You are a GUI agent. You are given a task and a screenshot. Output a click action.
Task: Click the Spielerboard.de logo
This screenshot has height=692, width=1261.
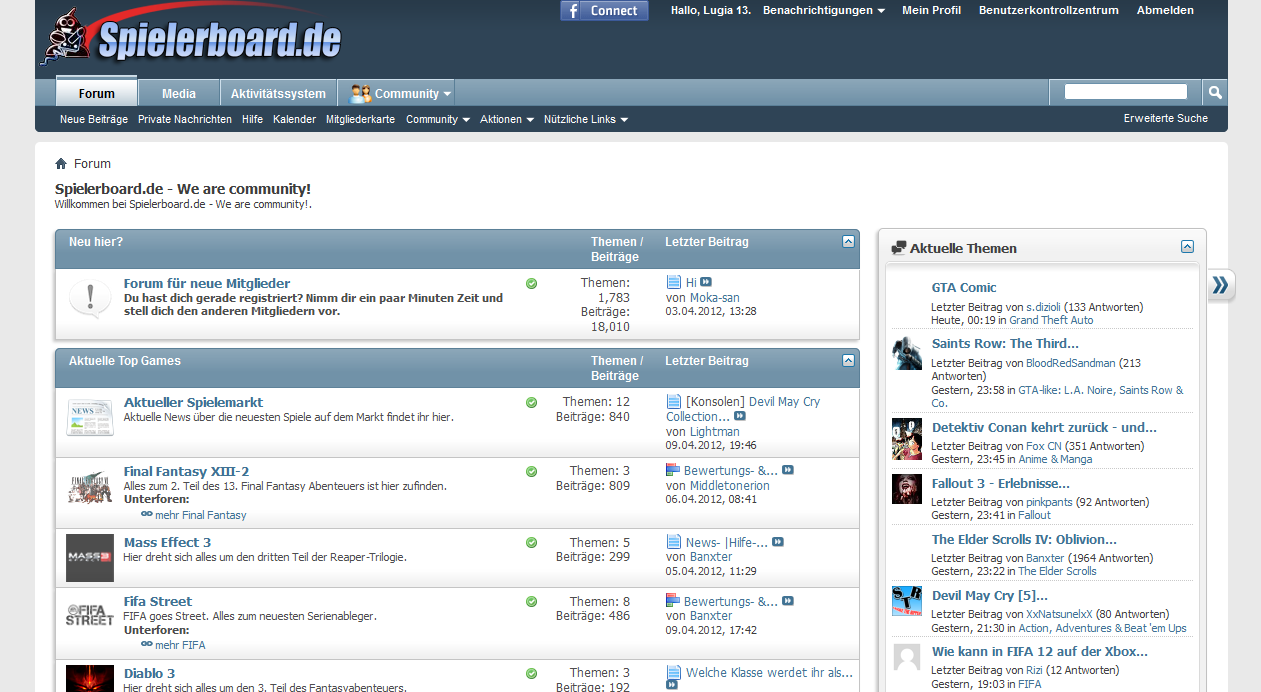point(192,37)
